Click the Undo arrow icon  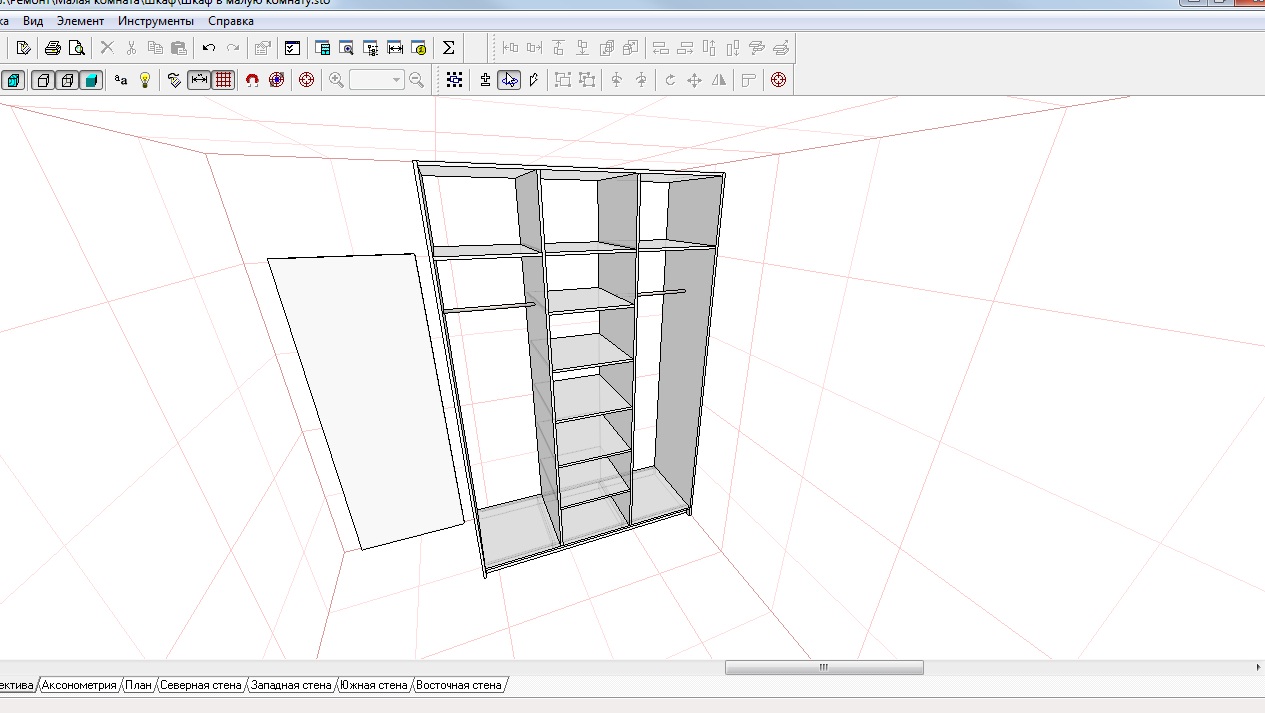click(208, 48)
